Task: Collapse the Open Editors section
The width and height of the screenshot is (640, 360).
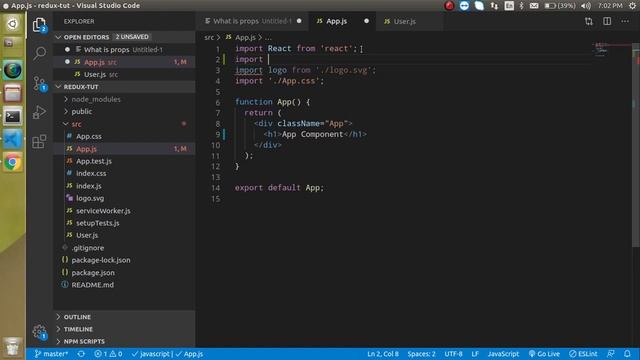Action: pyautogui.click(x=124, y=37)
